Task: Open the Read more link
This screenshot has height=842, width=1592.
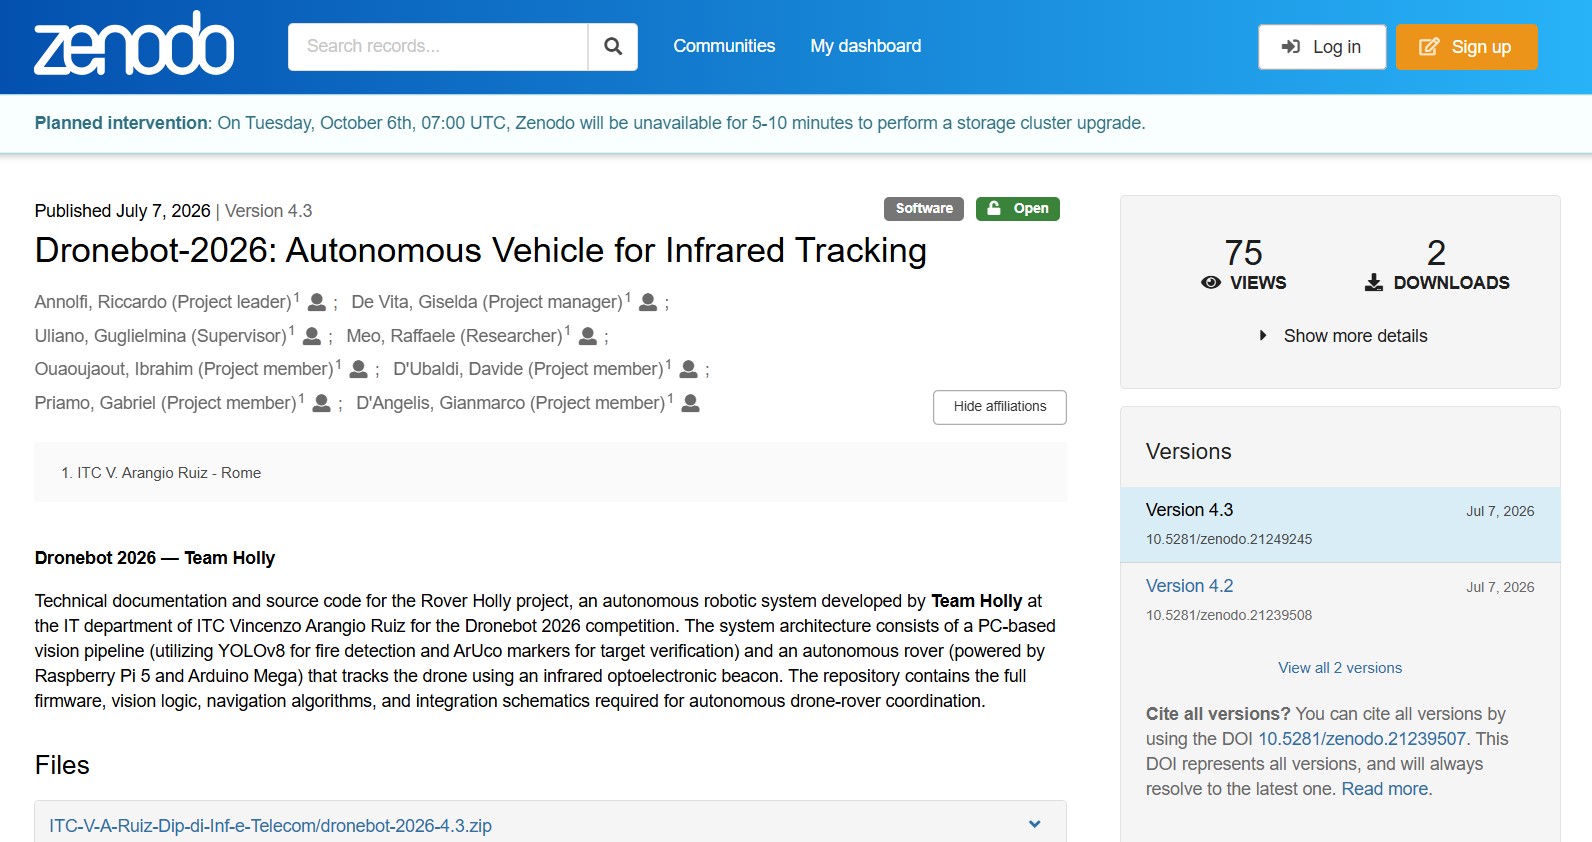Action: pyautogui.click(x=1385, y=789)
